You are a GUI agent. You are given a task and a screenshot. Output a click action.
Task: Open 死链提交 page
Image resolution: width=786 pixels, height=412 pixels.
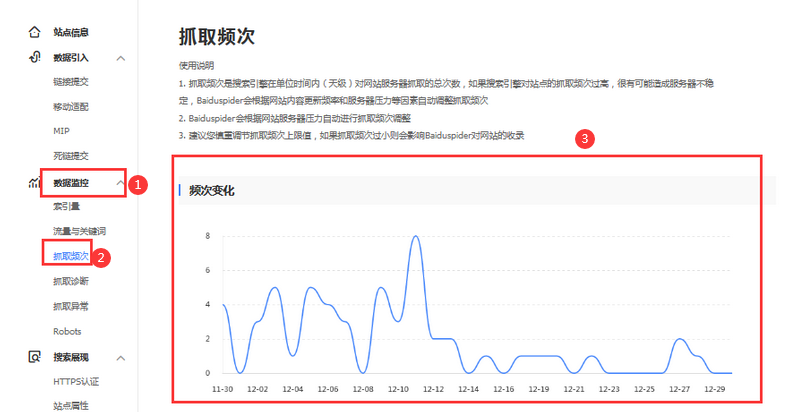pyautogui.click(x=71, y=156)
